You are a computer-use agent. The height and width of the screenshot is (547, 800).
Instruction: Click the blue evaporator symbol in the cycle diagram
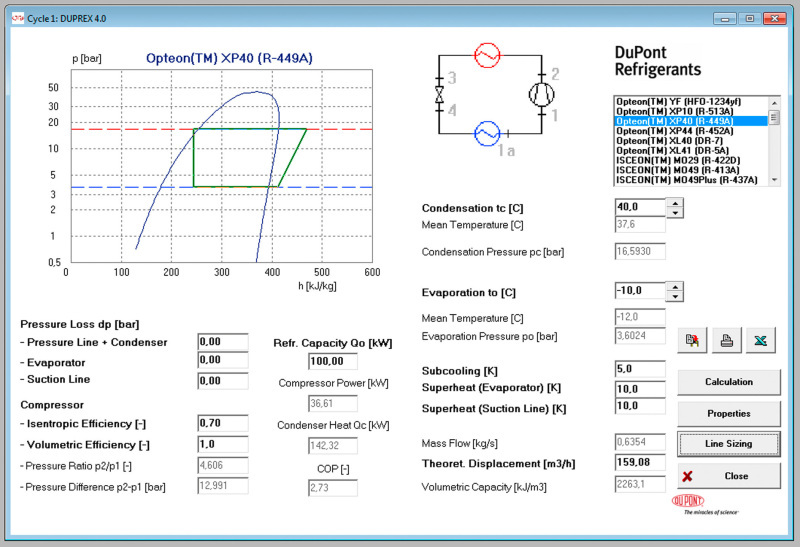487,134
